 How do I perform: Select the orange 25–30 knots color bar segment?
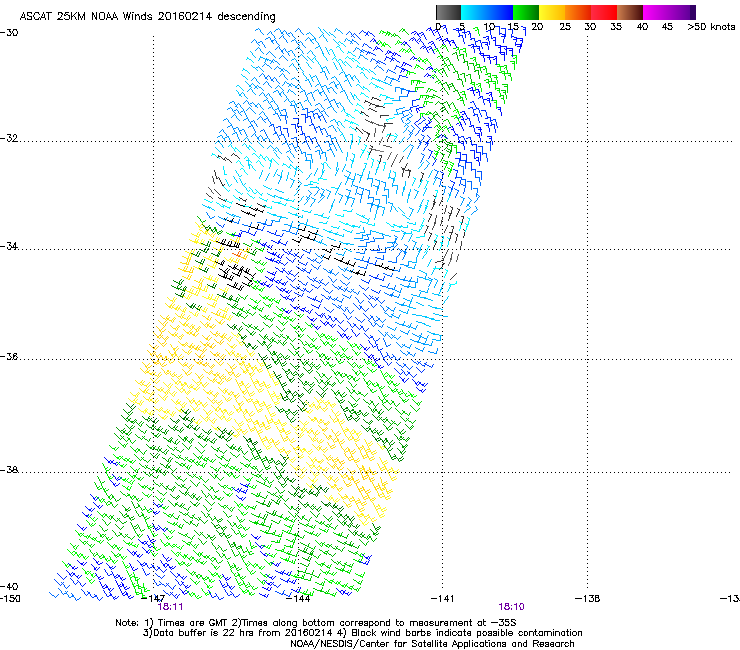[578, 12]
